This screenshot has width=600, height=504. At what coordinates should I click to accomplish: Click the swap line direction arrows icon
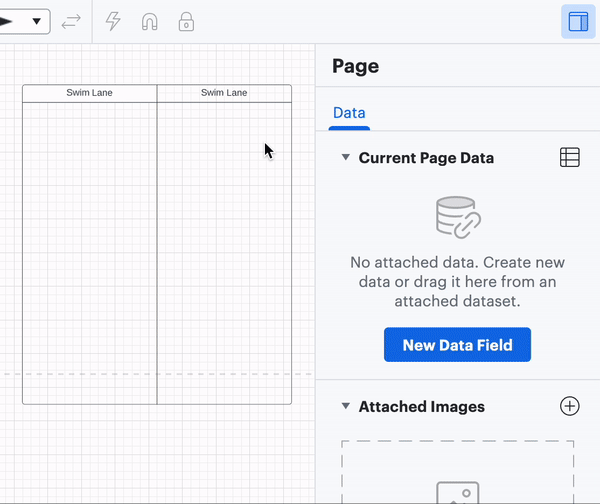pyautogui.click(x=71, y=21)
